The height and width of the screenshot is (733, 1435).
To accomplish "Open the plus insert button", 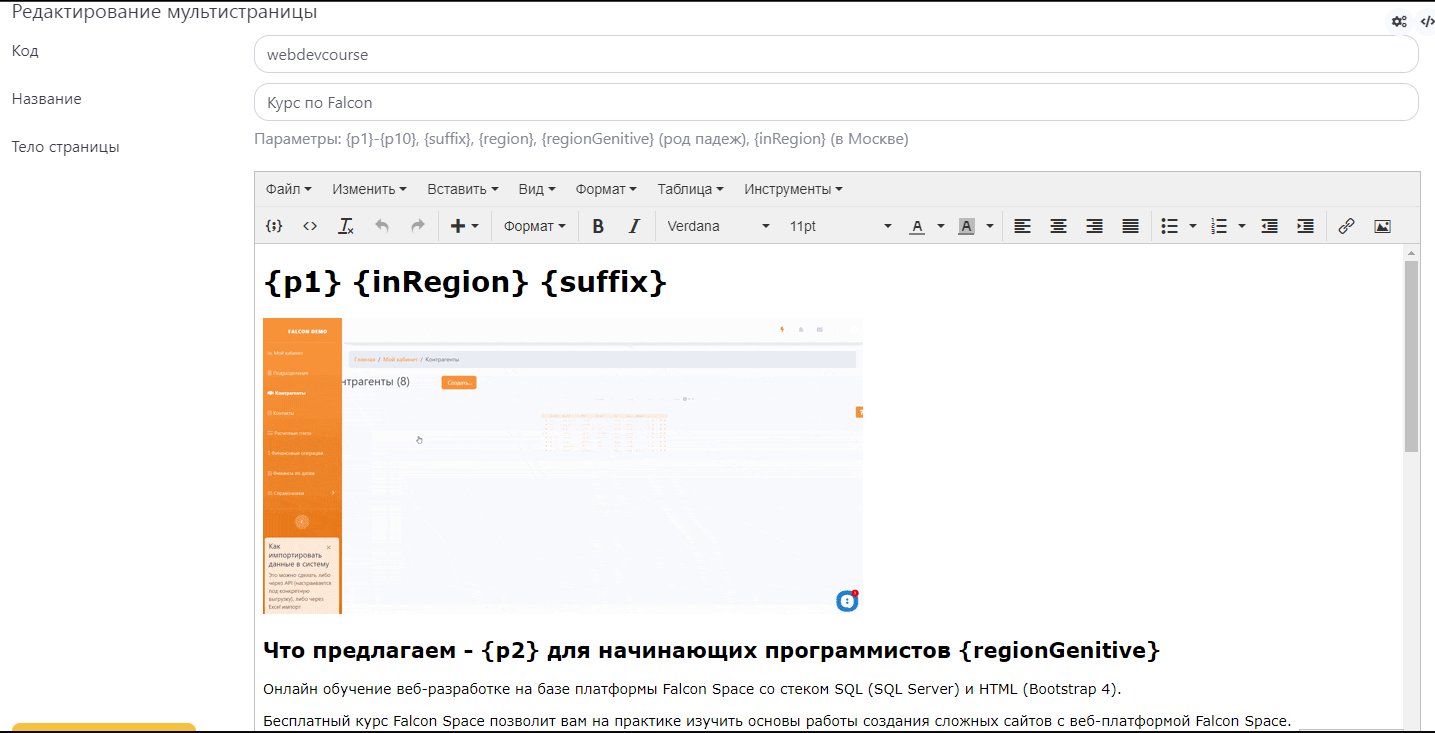I will coord(465,226).
